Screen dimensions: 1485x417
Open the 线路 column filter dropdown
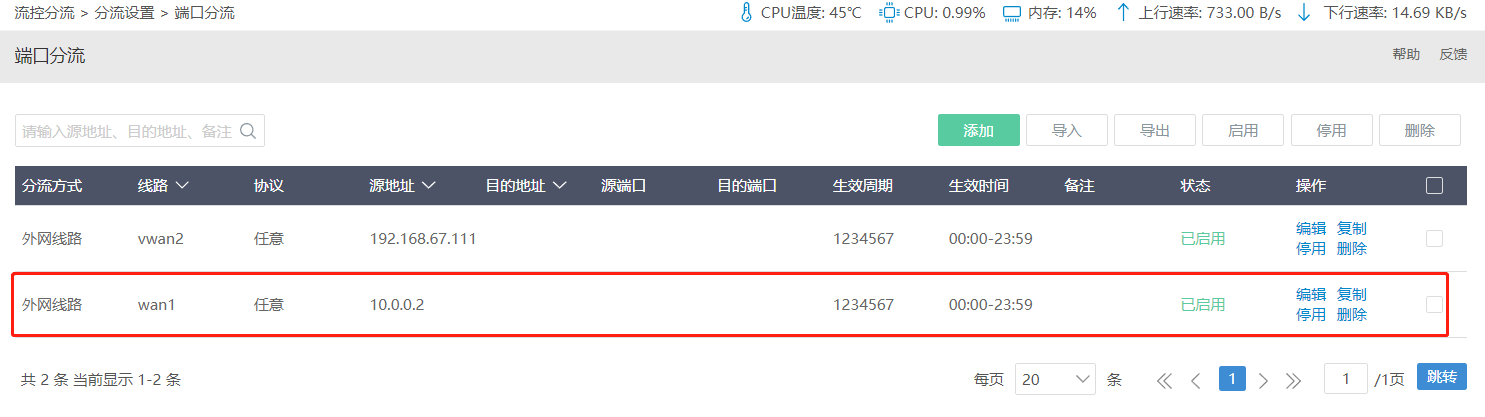pyautogui.click(x=182, y=186)
